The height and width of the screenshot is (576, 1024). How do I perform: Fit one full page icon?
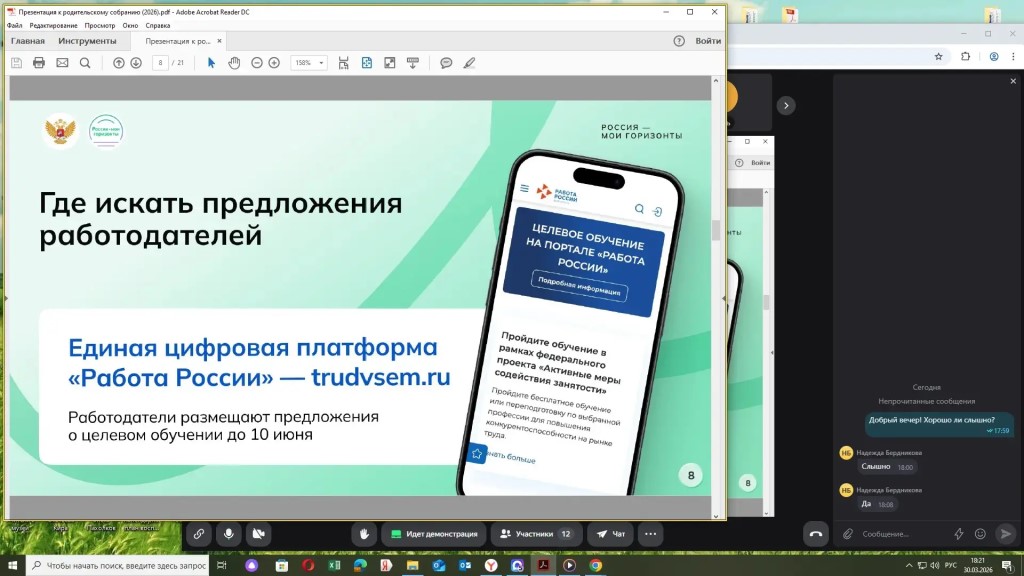[x=366, y=63]
